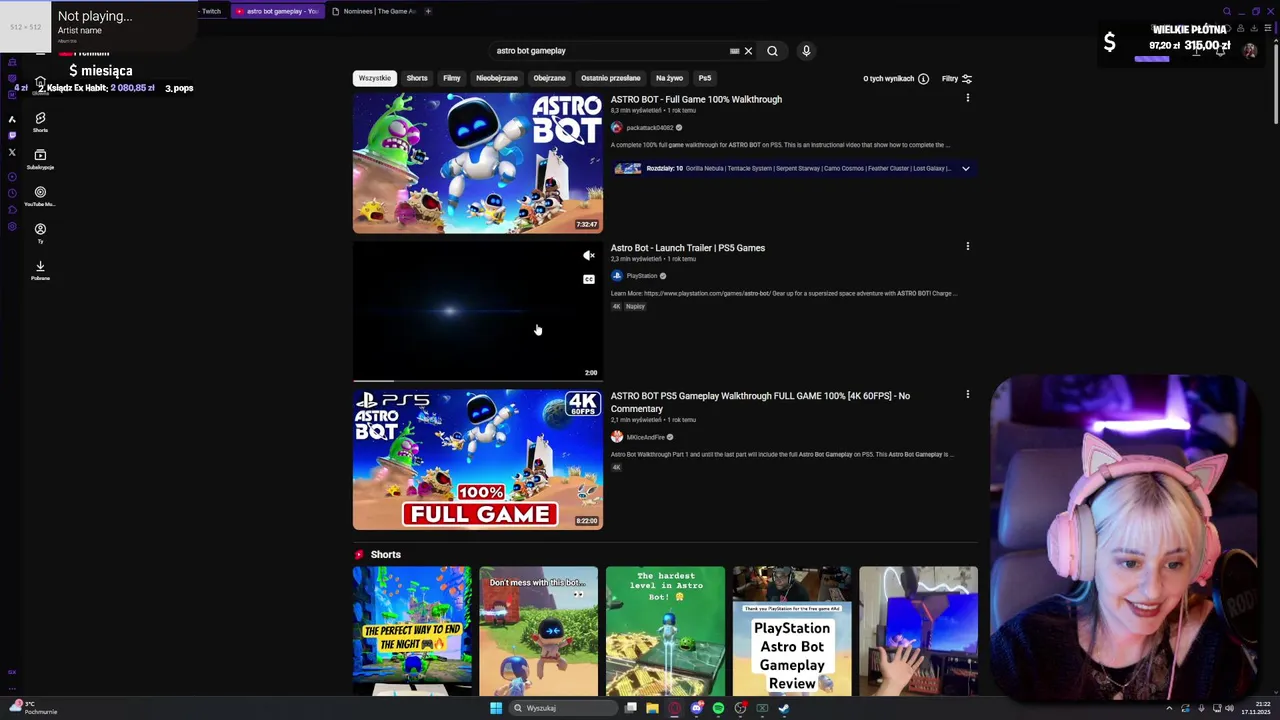The image size is (1280, 720).
Task: Open browser sidebar history clock icon
Action: tap(12, 193)
